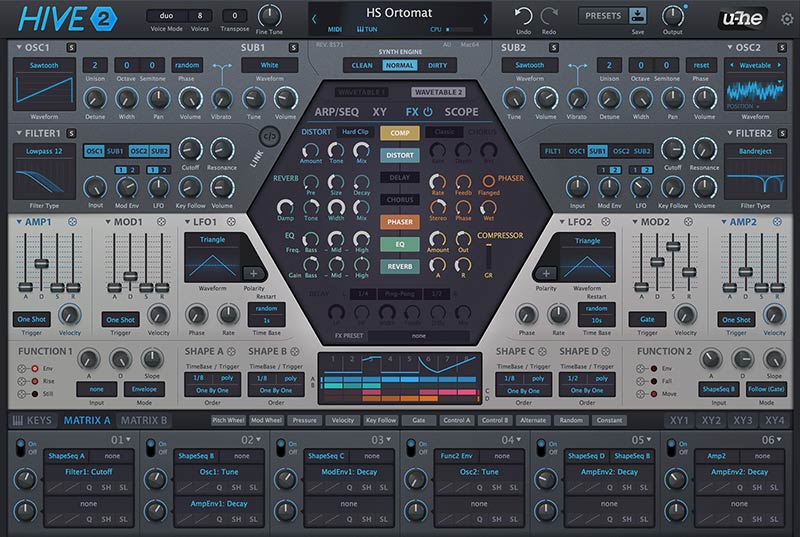
Task: Open FILTER2 Bandreject type selector
Action: coord(755,151)
